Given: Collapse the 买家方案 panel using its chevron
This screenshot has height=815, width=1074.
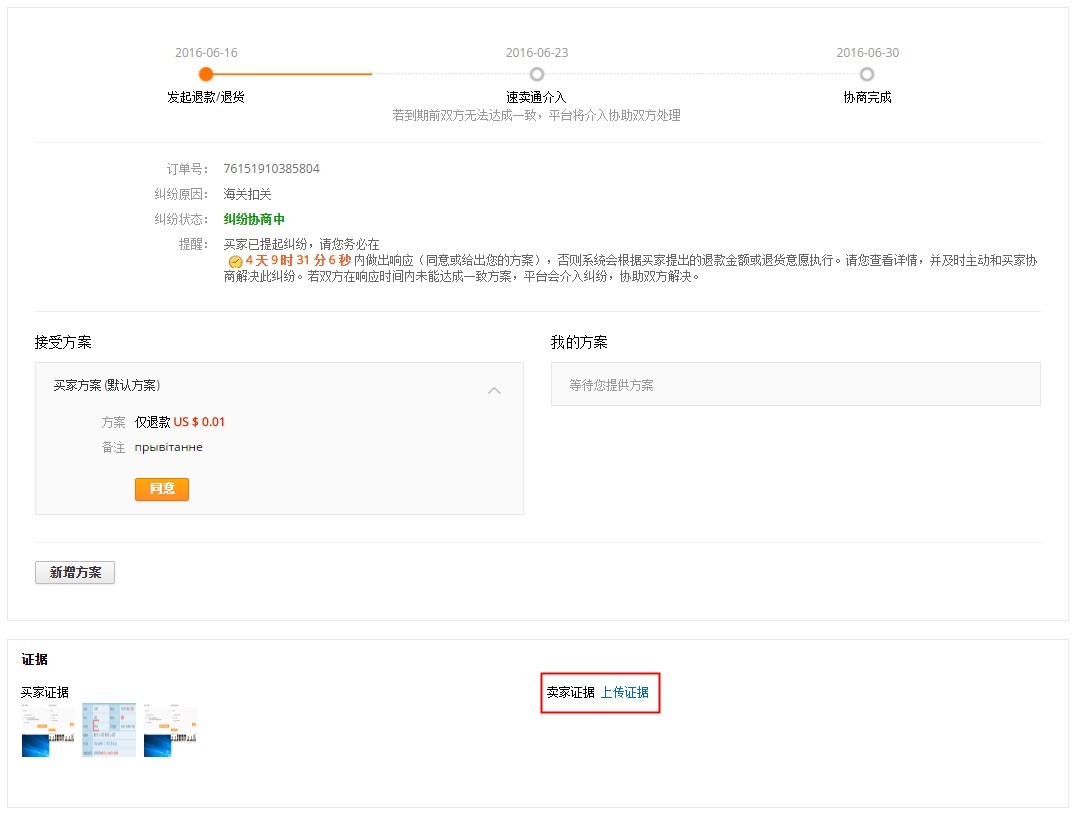Looking at the screenshot, I should [493, 391].
